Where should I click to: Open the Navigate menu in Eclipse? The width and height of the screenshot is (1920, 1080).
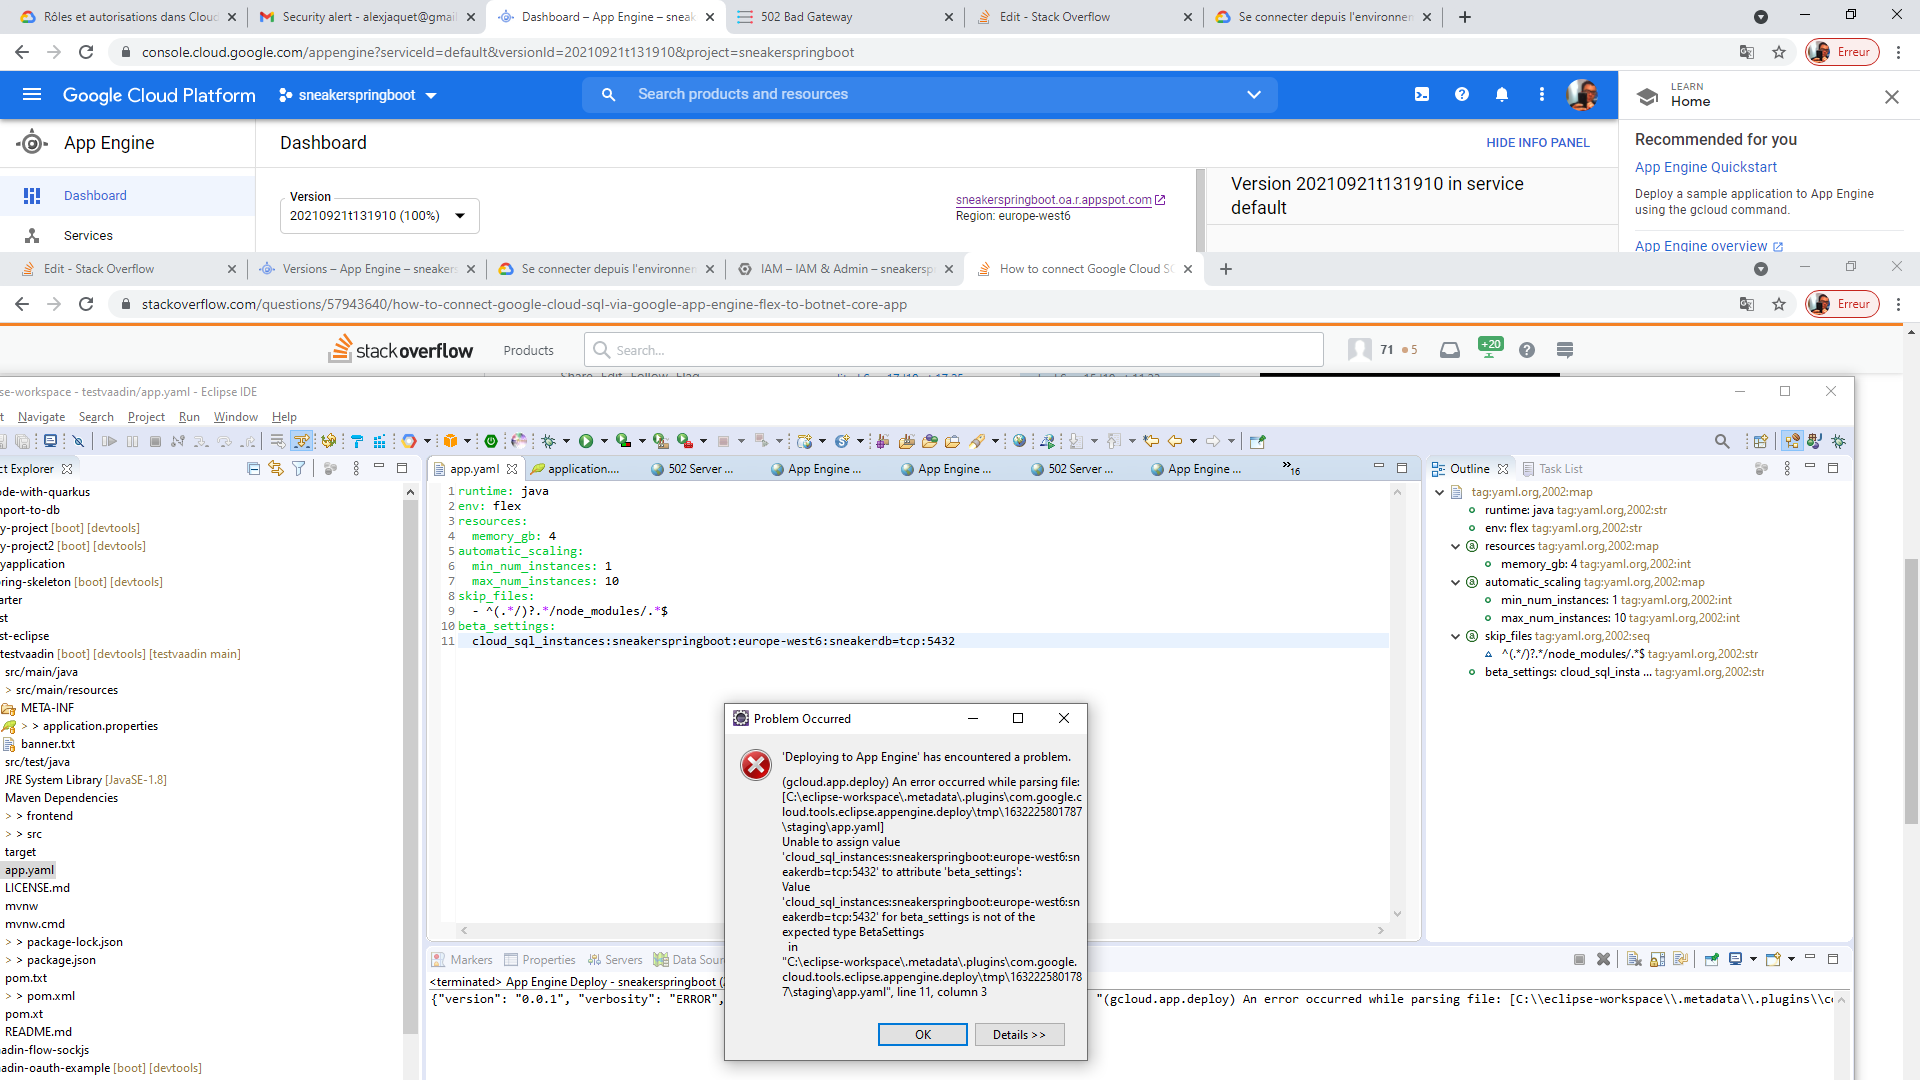pyautogui.click(x=41, y=417)
